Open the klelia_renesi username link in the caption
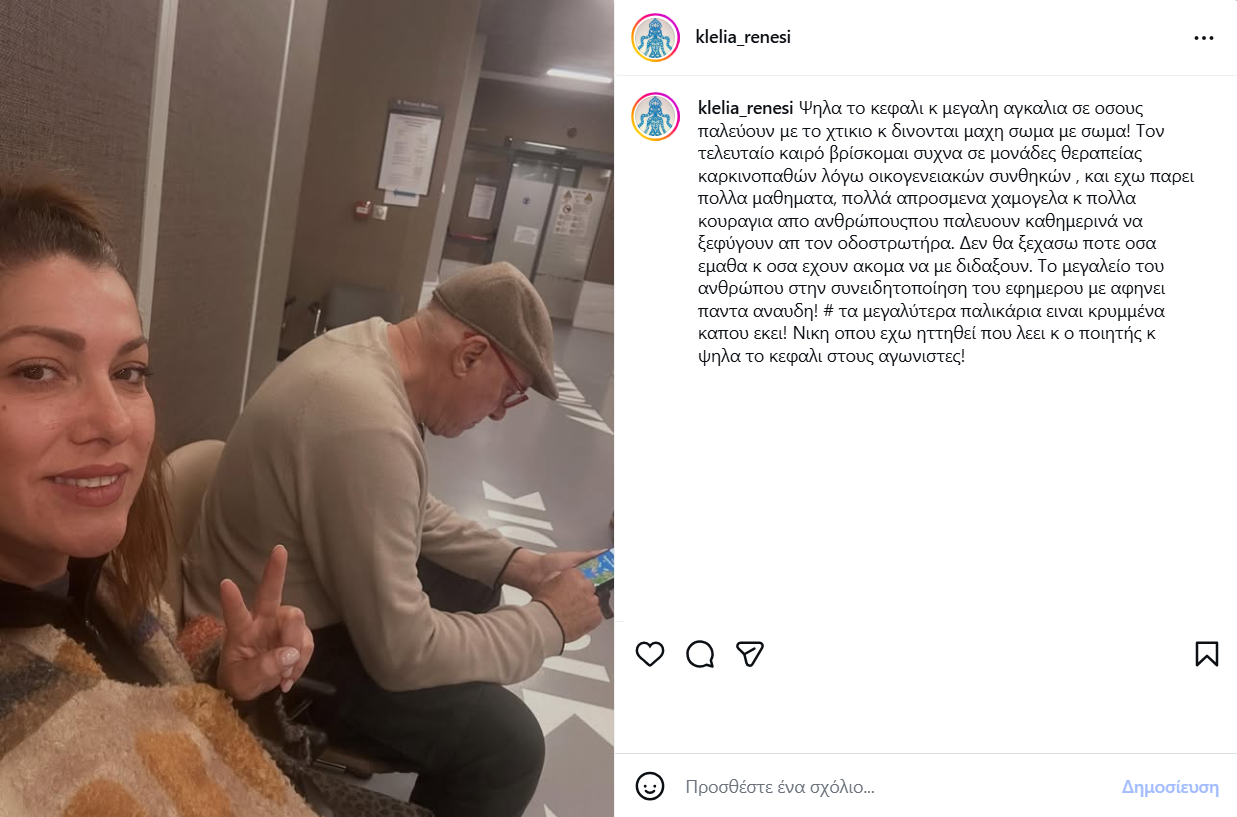The height and width of the screenshot is (817, 1237). pos(744,108)
